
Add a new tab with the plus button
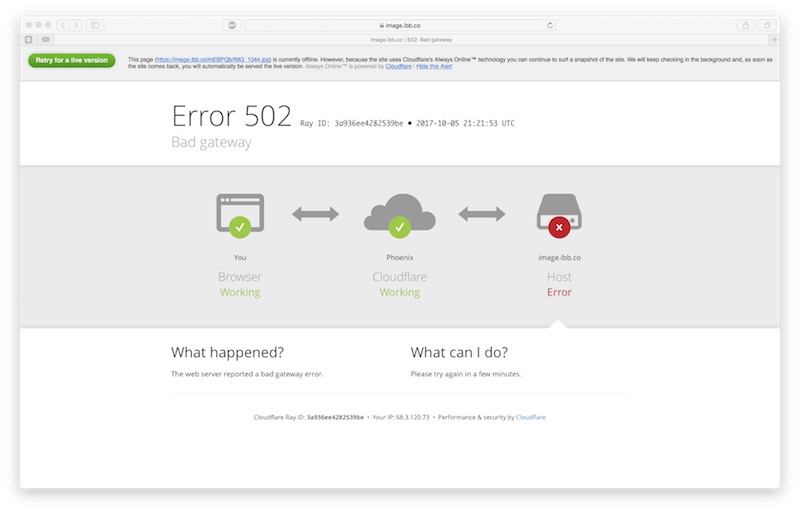click(x=774, y=39)
